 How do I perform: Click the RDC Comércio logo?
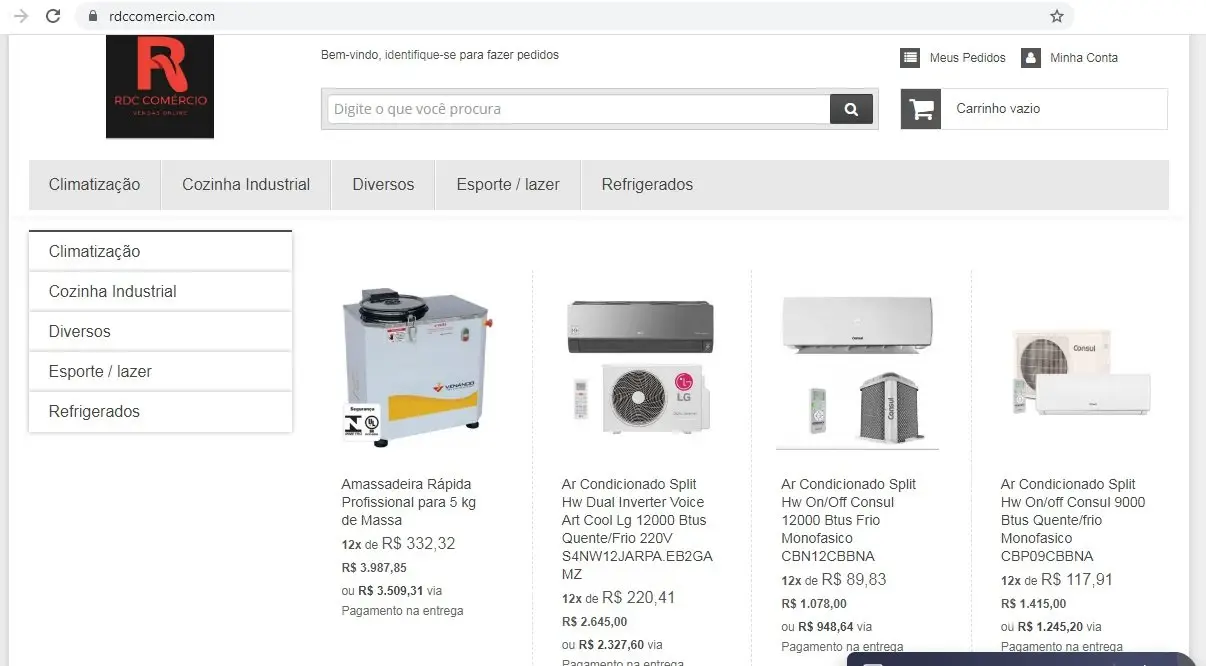160,86
